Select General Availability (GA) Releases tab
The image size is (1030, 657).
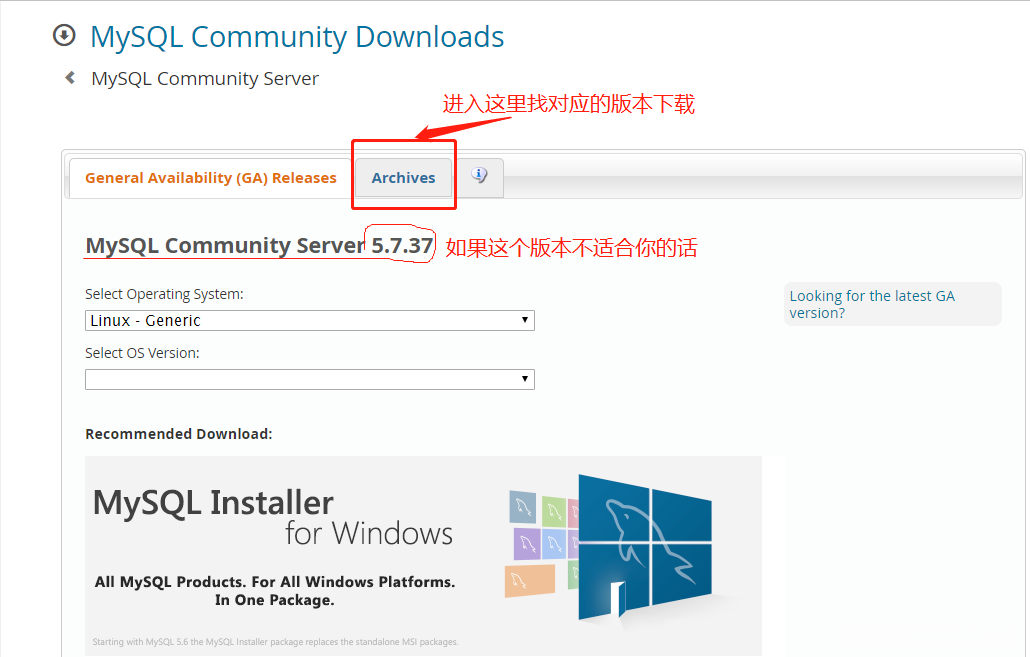210,178
